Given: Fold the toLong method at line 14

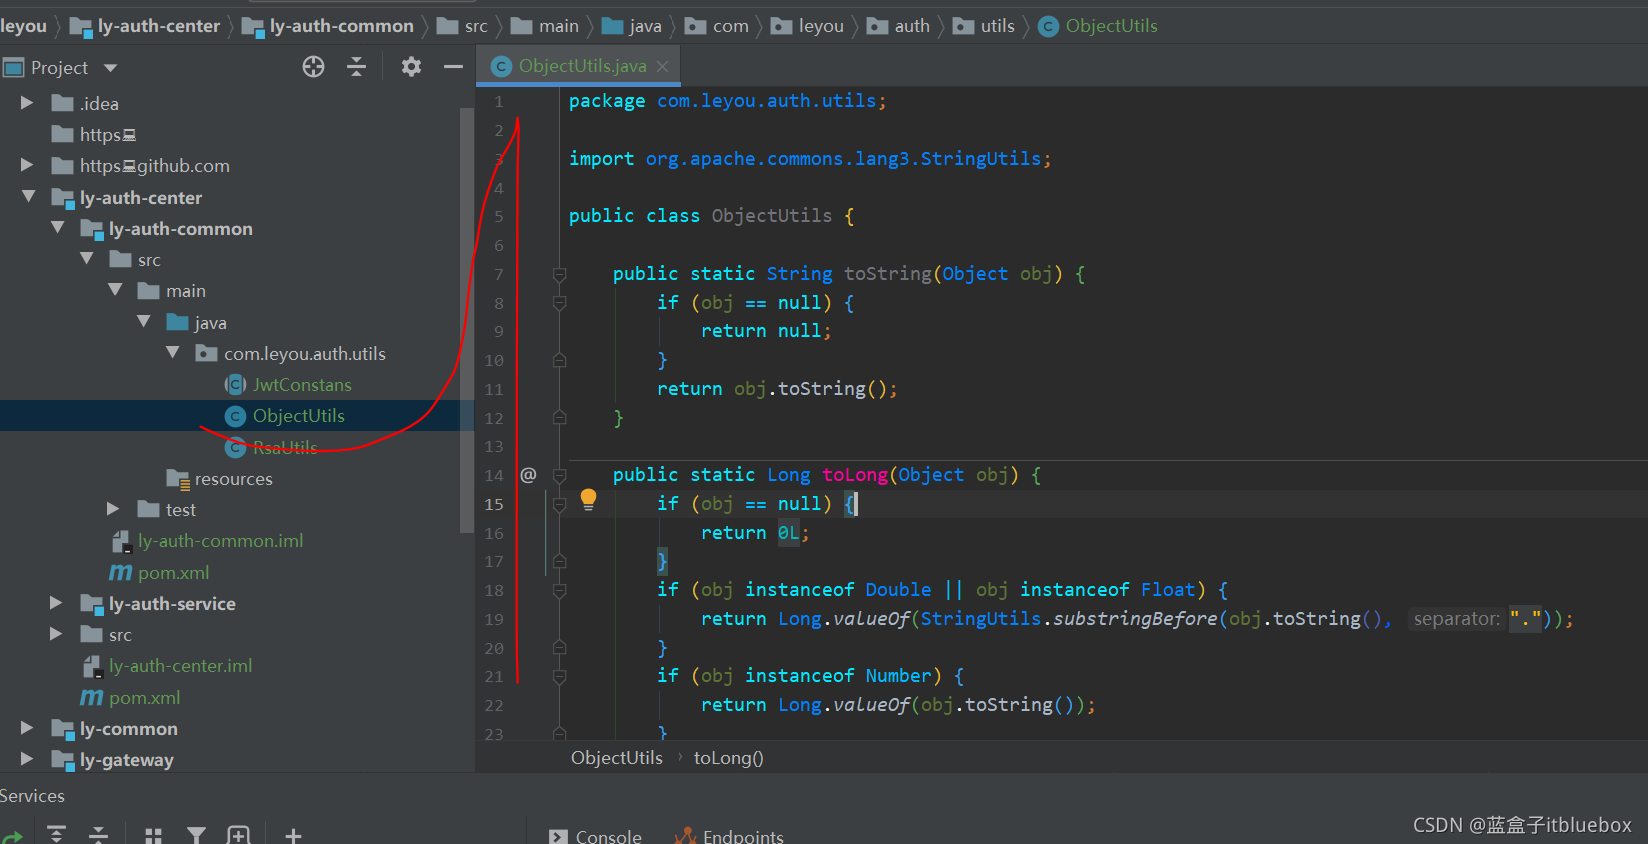Looking at the screenshot, I should pyautogui.click(x=560, y=475).
